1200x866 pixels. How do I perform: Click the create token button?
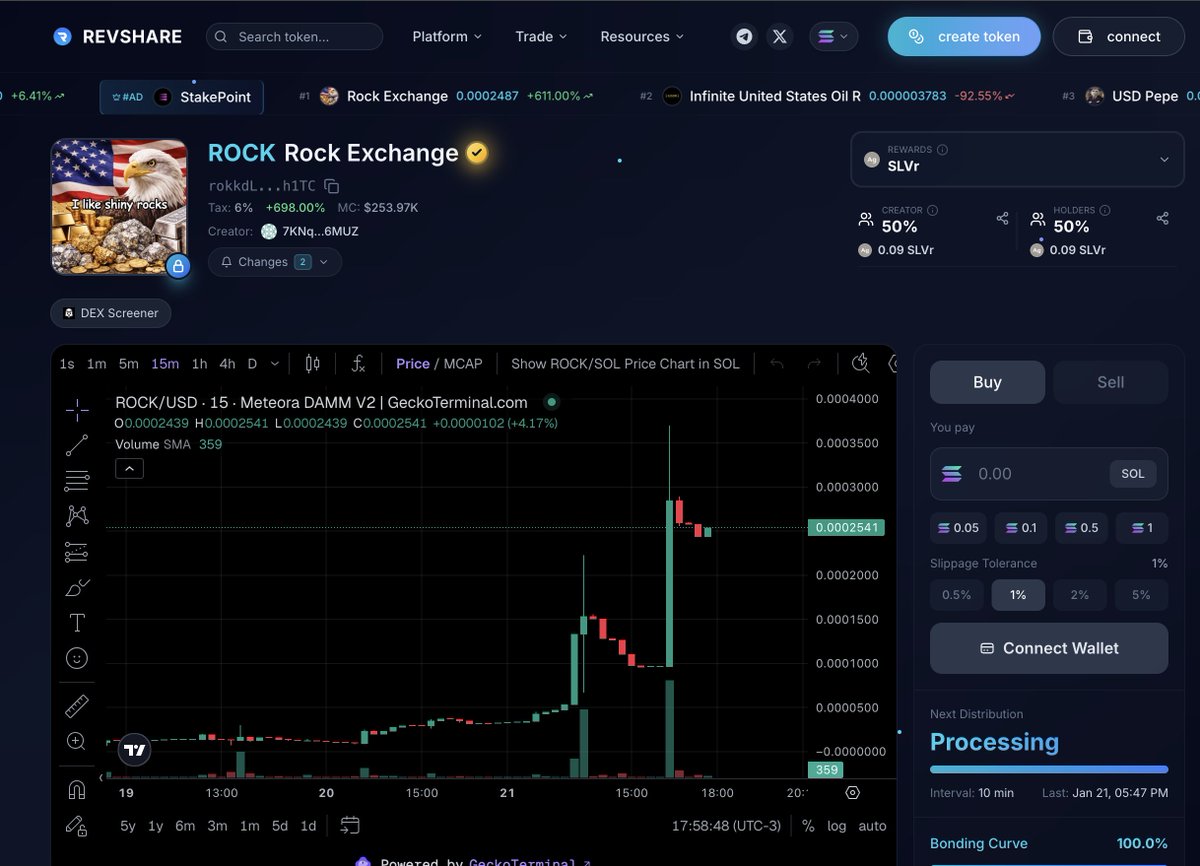point(964,37)
